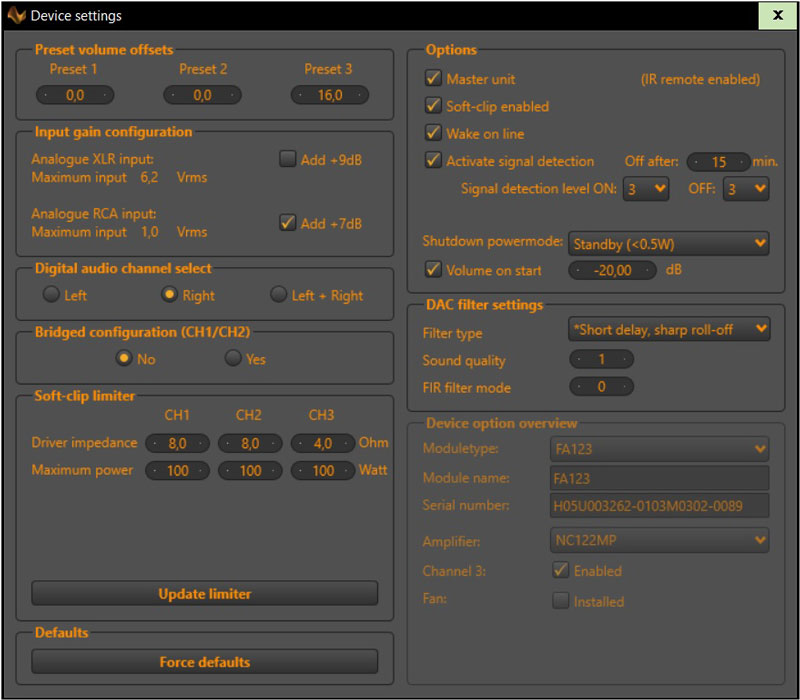Click the Preset 3 offset value 16,0

(x=330, y=95)
